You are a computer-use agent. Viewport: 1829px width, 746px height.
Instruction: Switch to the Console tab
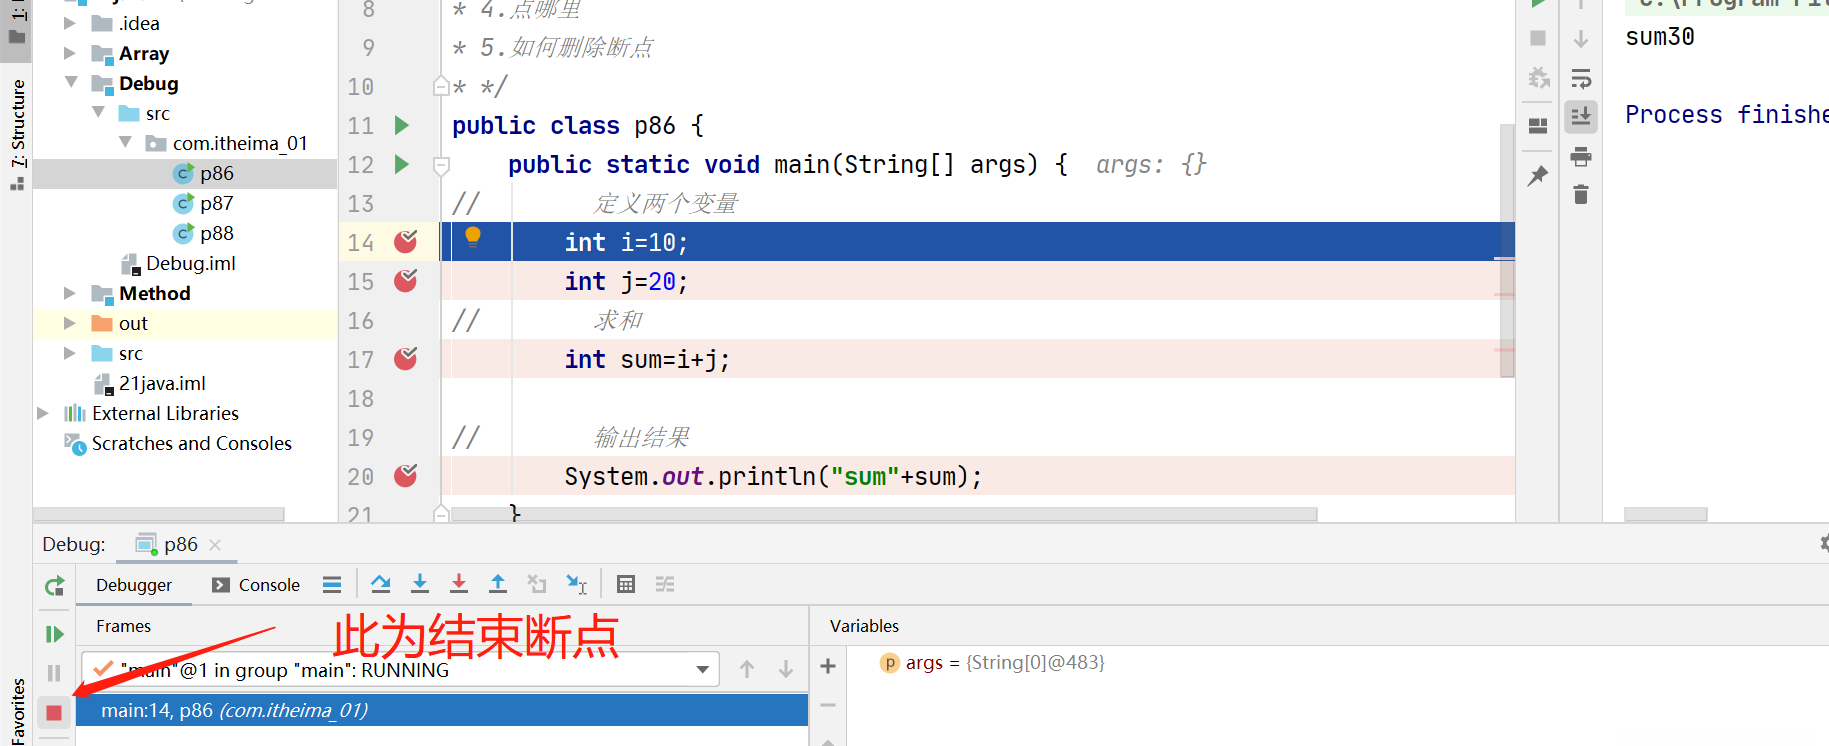[x=257, y=585]
